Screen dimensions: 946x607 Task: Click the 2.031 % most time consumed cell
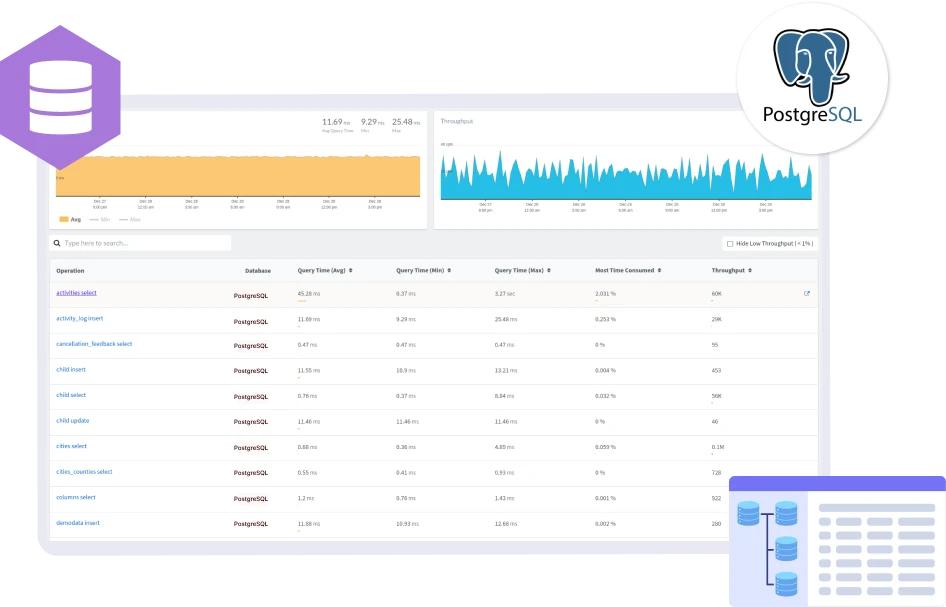tap(605, 294)
